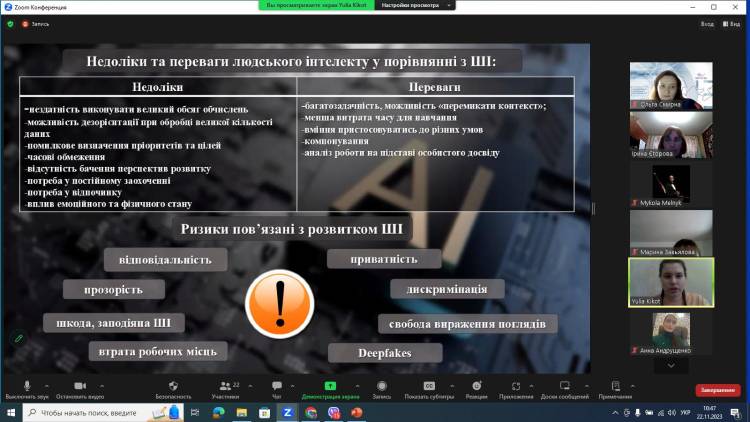Viewport: 750px width, 422px height.
Task: Open the Whiteboards toolbar item
Action: coord(565,386)
